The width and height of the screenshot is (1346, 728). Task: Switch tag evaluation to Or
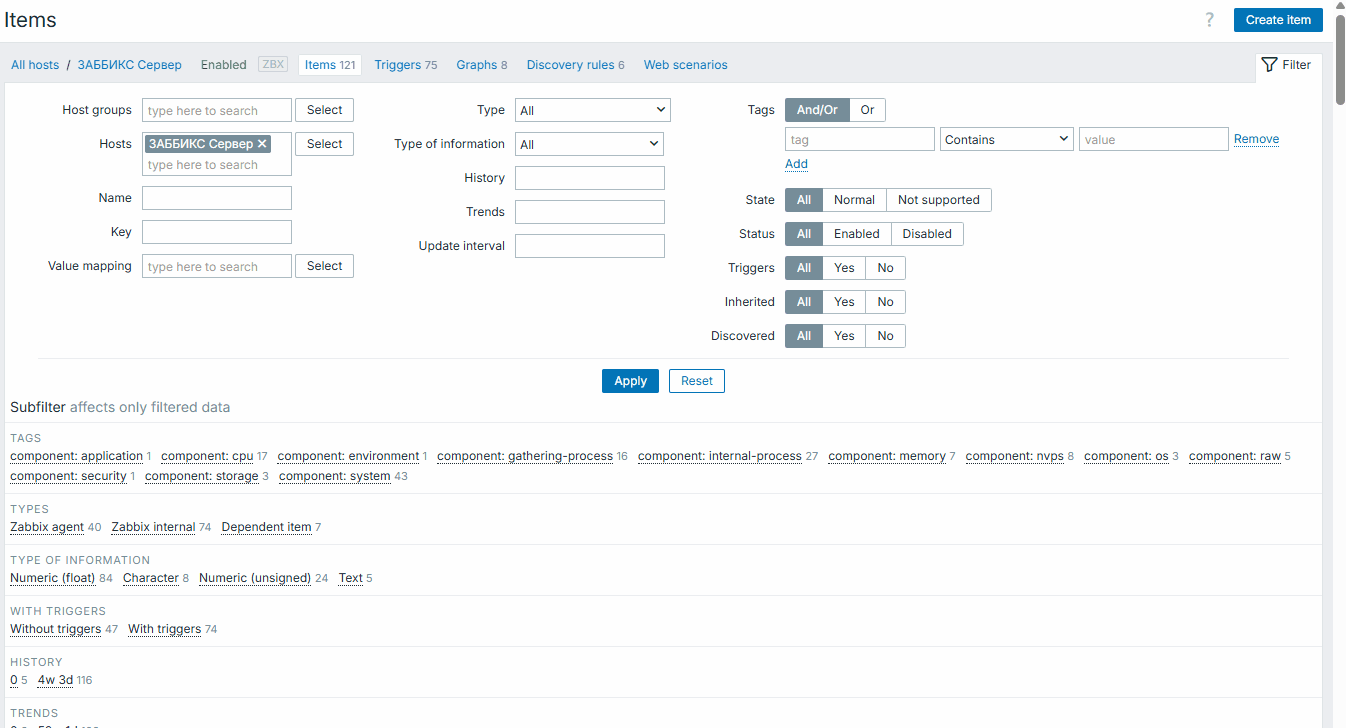click(x=867, y=110)
